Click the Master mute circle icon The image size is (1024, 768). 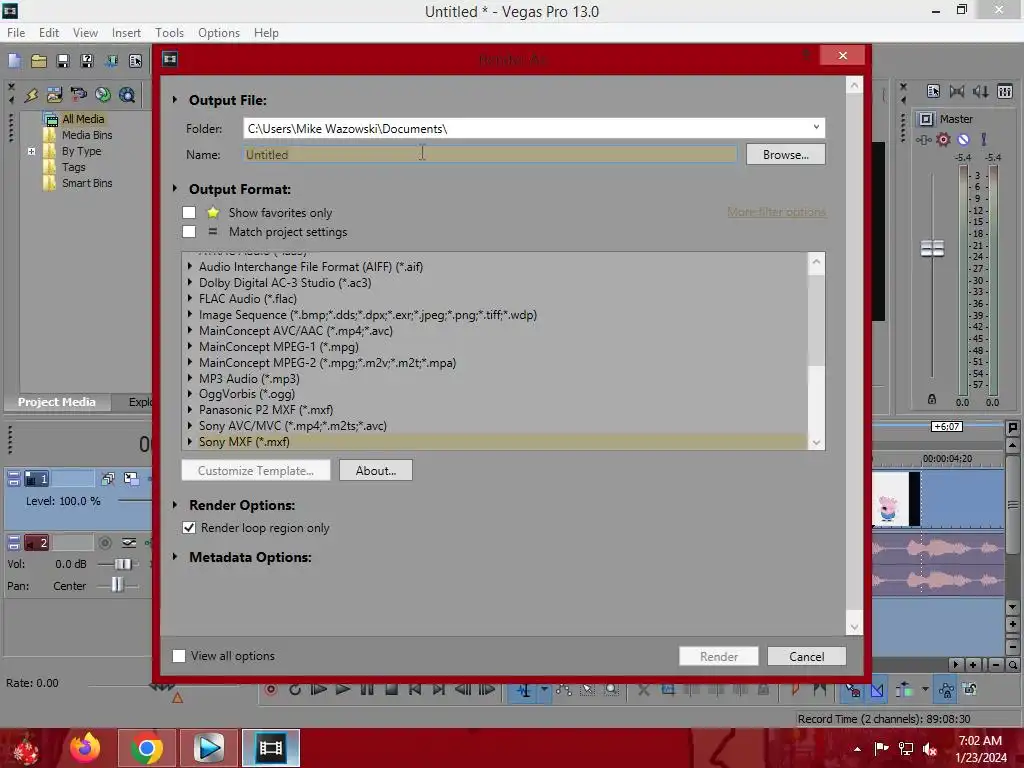(x=963, y=139)
